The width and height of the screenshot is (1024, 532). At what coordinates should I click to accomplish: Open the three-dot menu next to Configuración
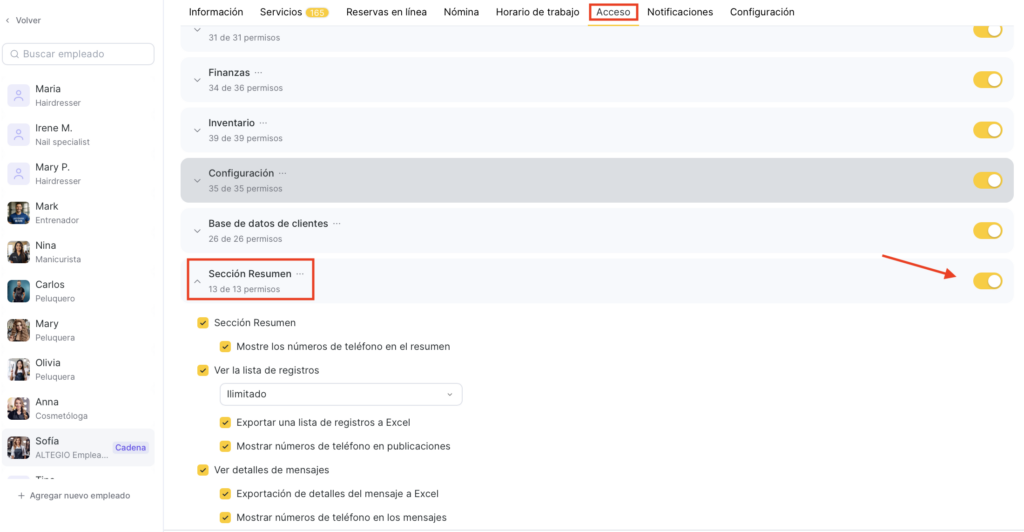[282, 173]
